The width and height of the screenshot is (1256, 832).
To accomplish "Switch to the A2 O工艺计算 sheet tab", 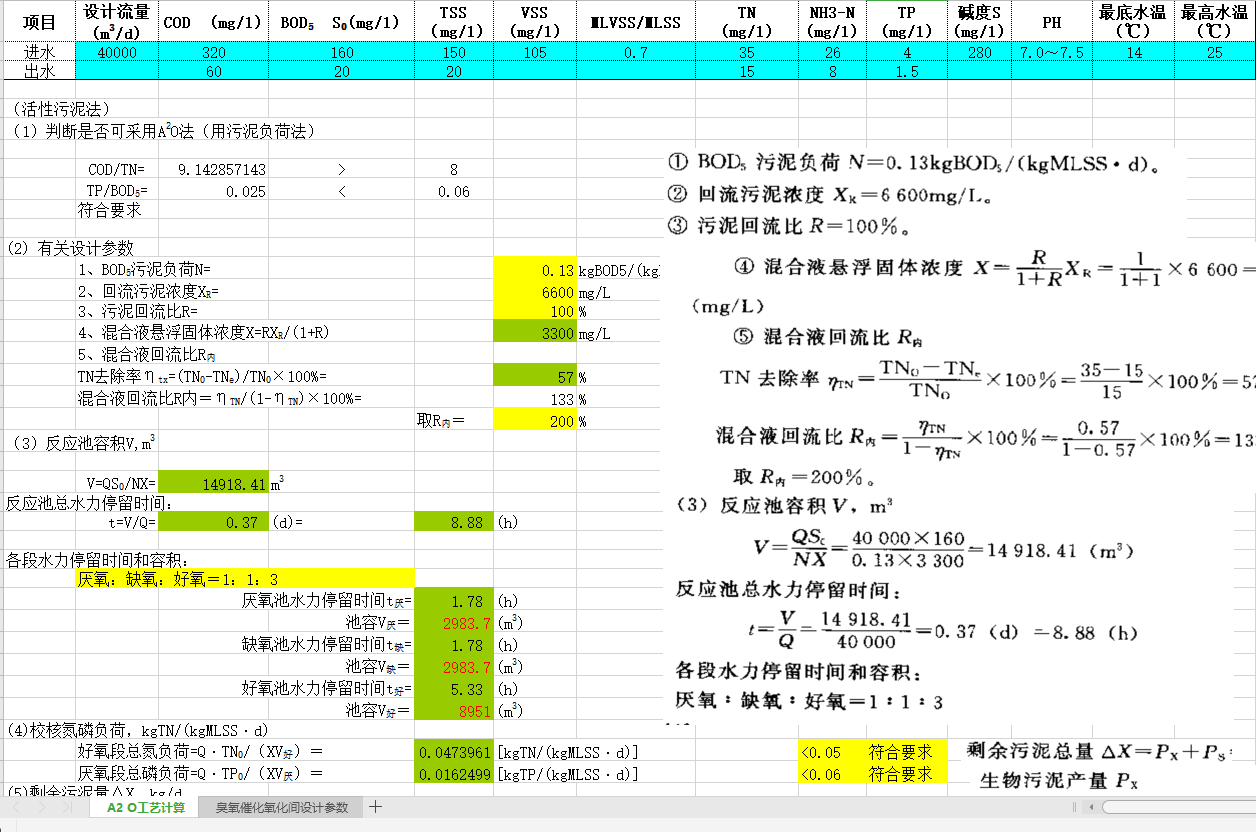I will coord(145,807).
